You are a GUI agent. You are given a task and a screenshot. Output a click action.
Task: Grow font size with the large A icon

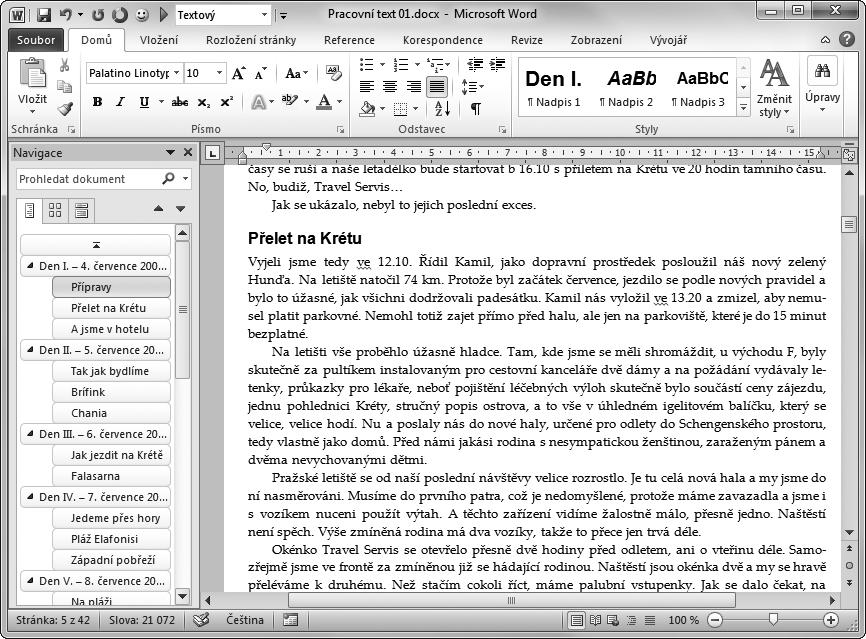click(x=238, y=73)
